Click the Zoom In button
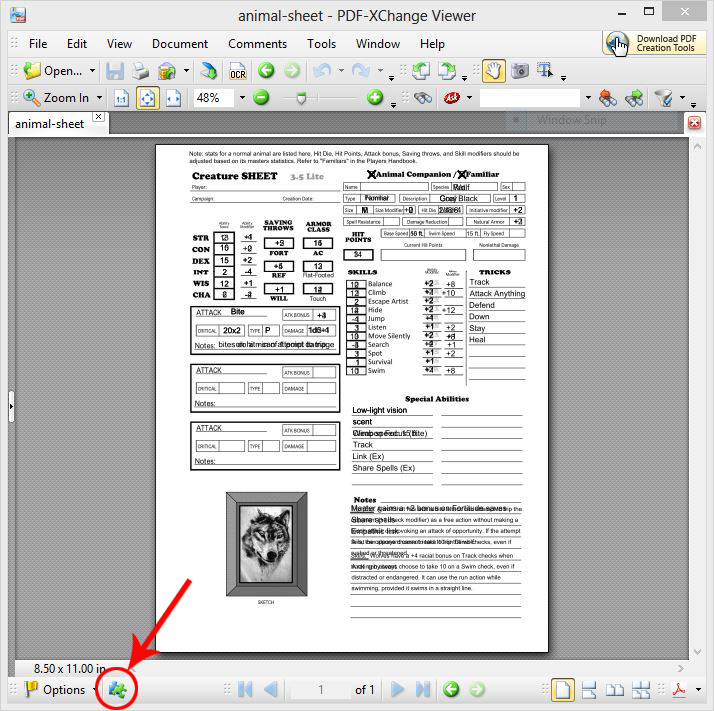The image size is (714, 711). (x=57, y=98)
